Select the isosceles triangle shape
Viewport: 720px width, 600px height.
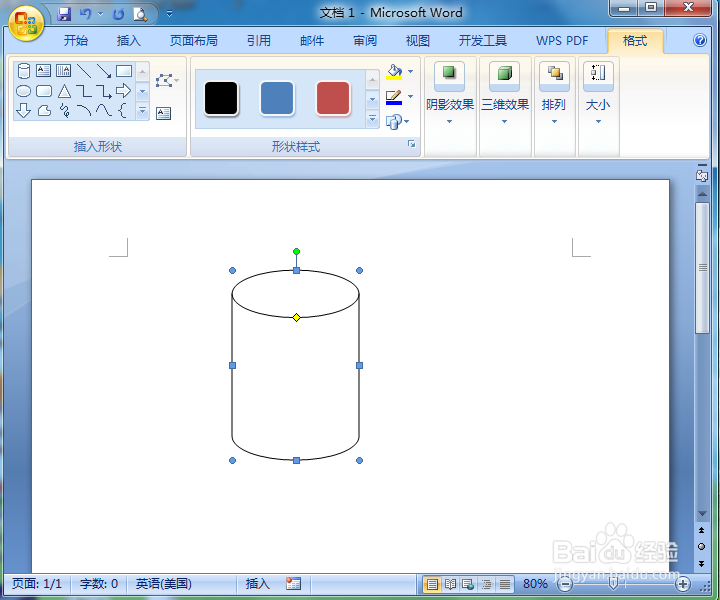[64, 91]
